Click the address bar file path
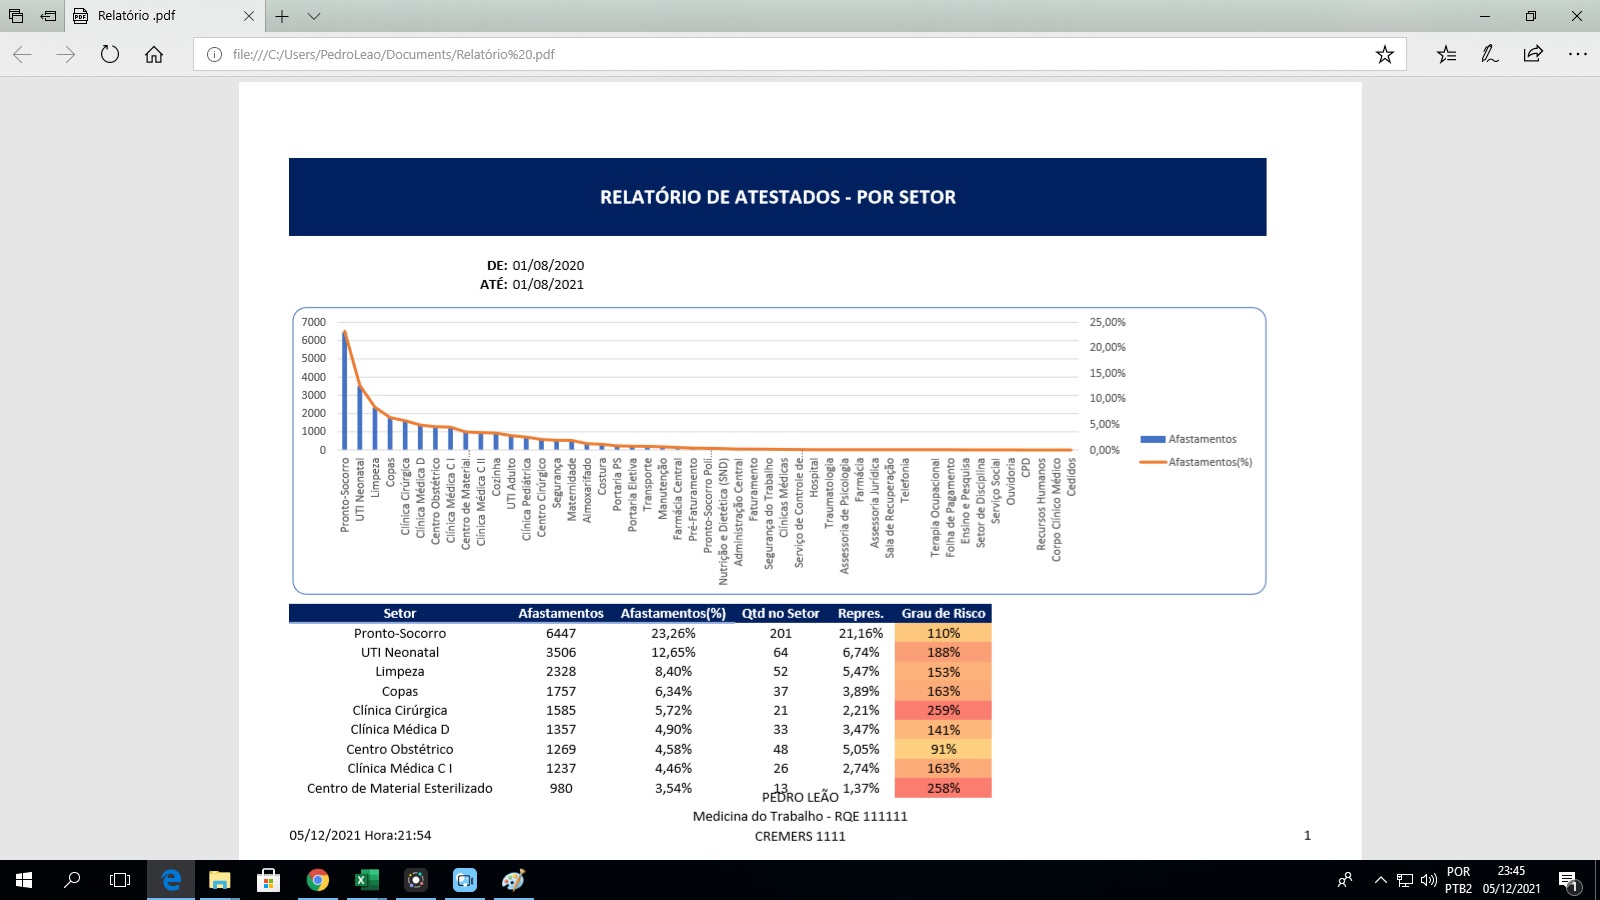1600x900 pixels. [393, 55]
